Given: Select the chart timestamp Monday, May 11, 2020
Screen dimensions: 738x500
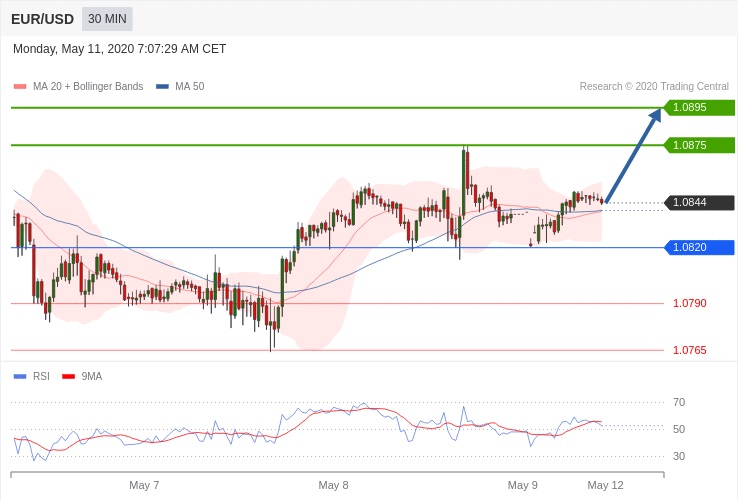Looking at the screenshot, I should [x=120, y=49].
